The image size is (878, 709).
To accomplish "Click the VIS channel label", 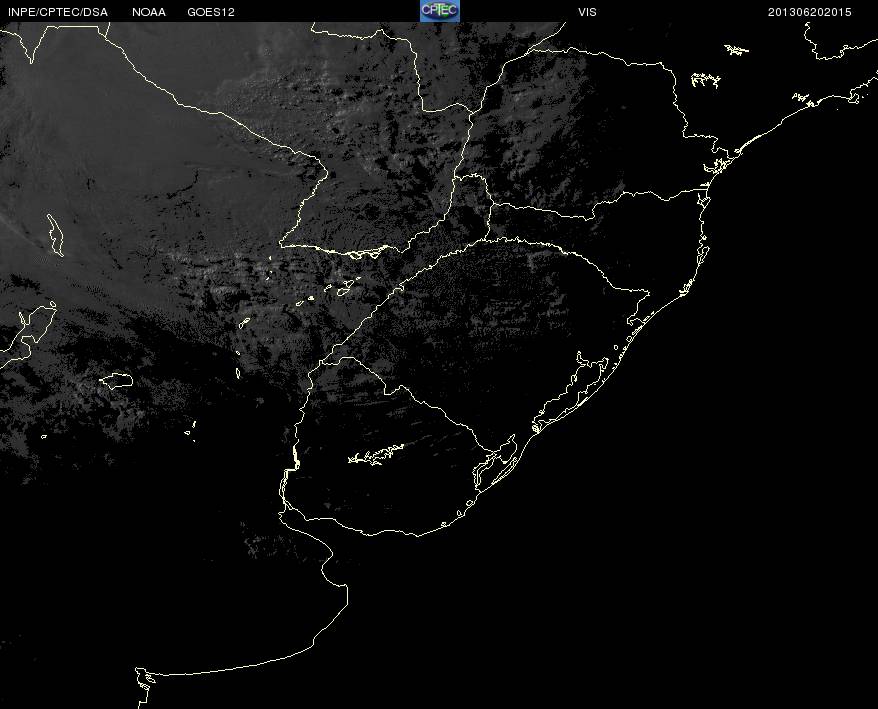I will pos(587,12).
